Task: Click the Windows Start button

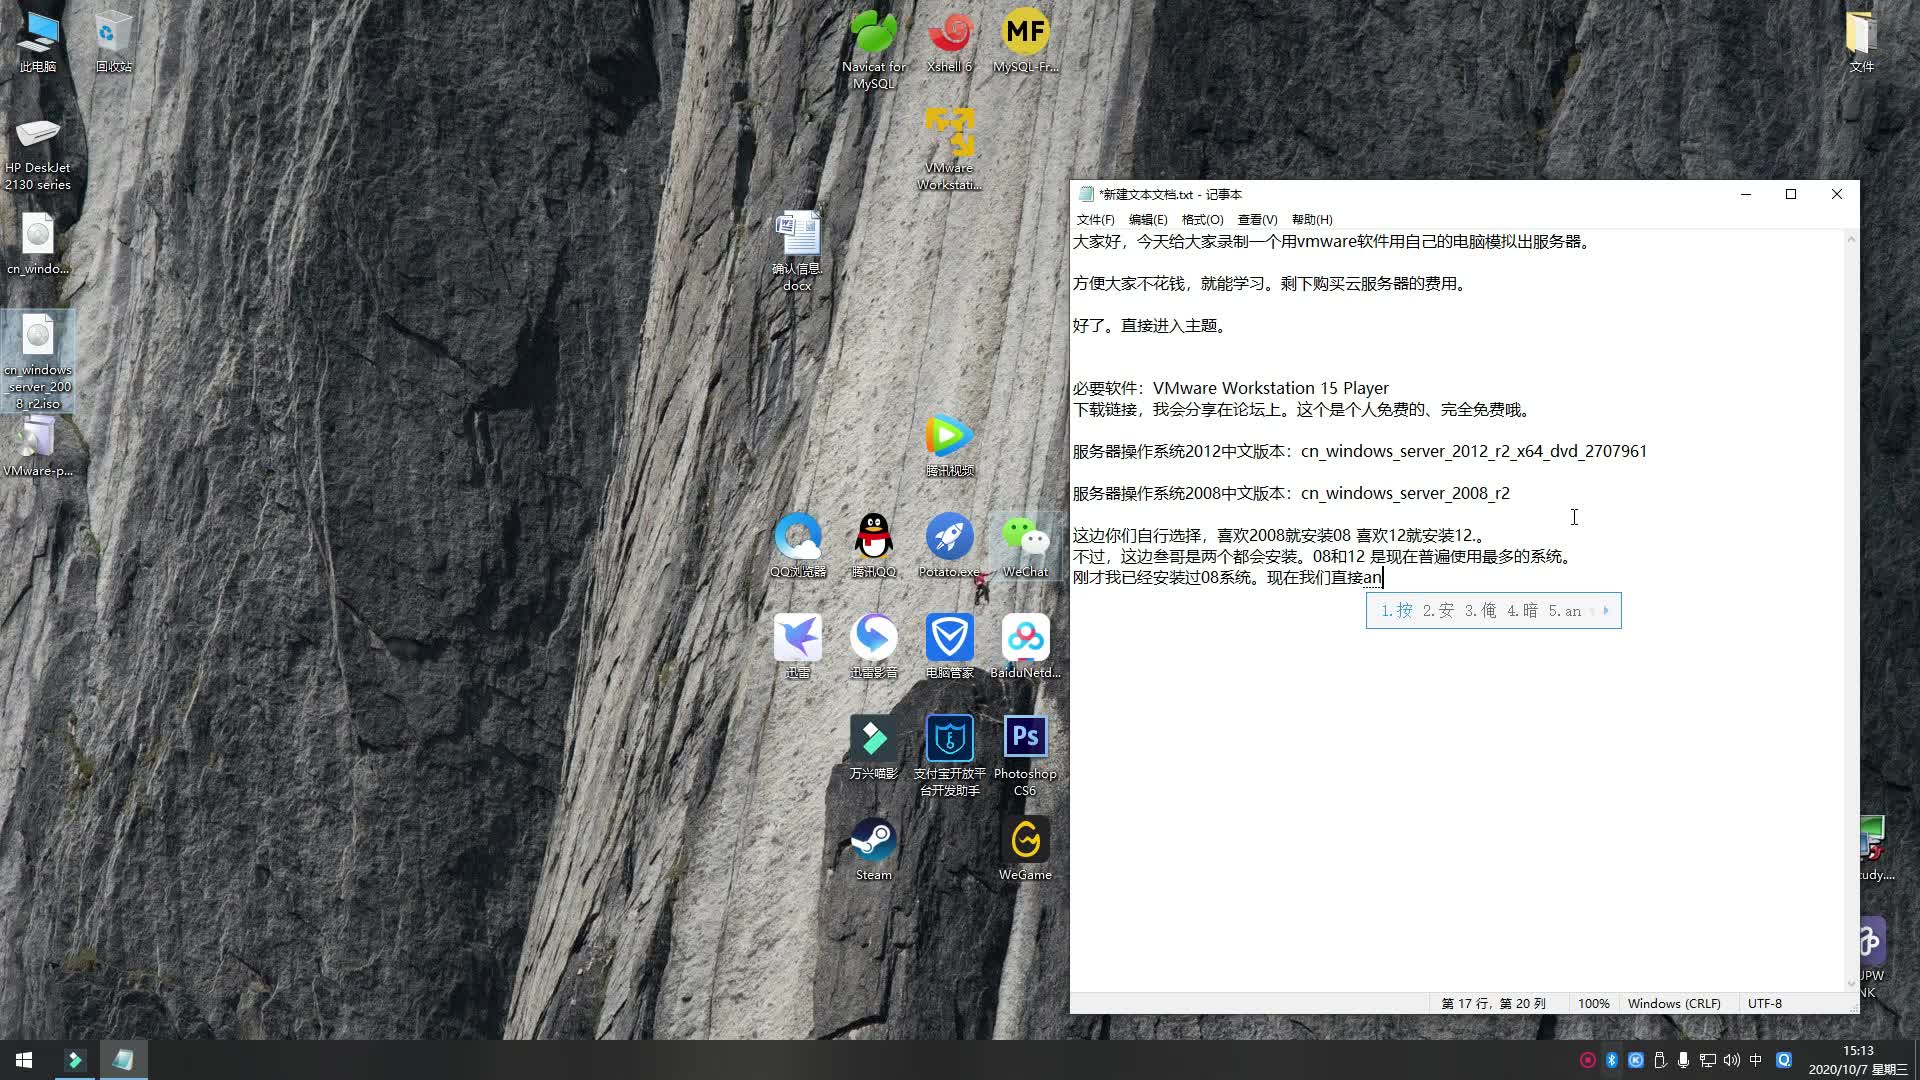Action: coord(24,1060)
